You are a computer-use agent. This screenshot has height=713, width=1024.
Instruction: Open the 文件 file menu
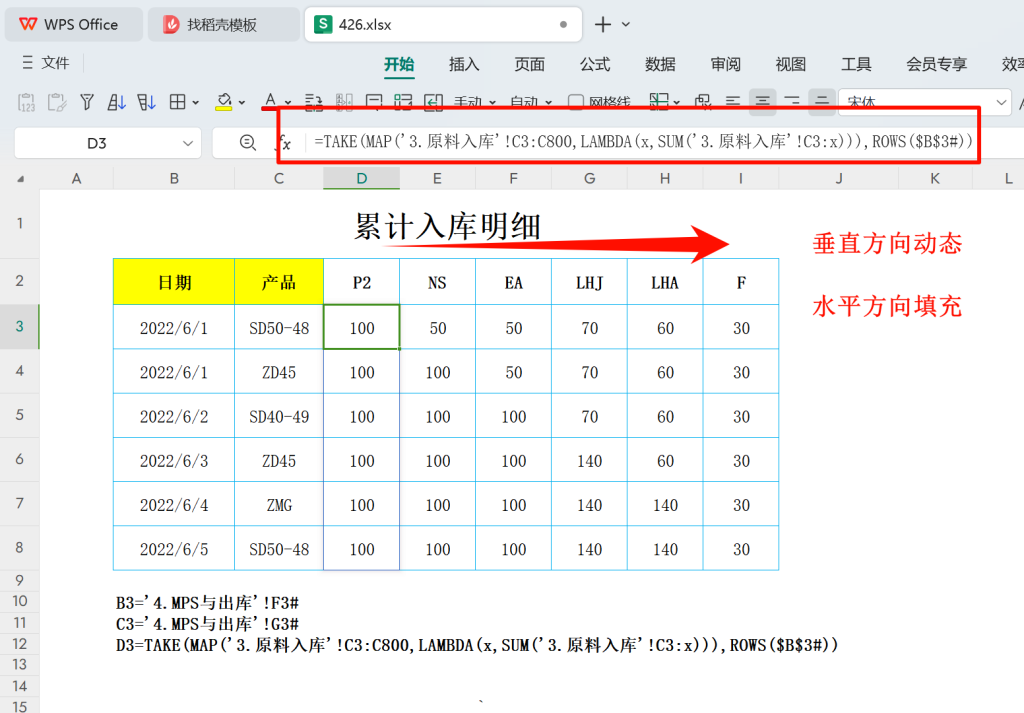(46, 63)
